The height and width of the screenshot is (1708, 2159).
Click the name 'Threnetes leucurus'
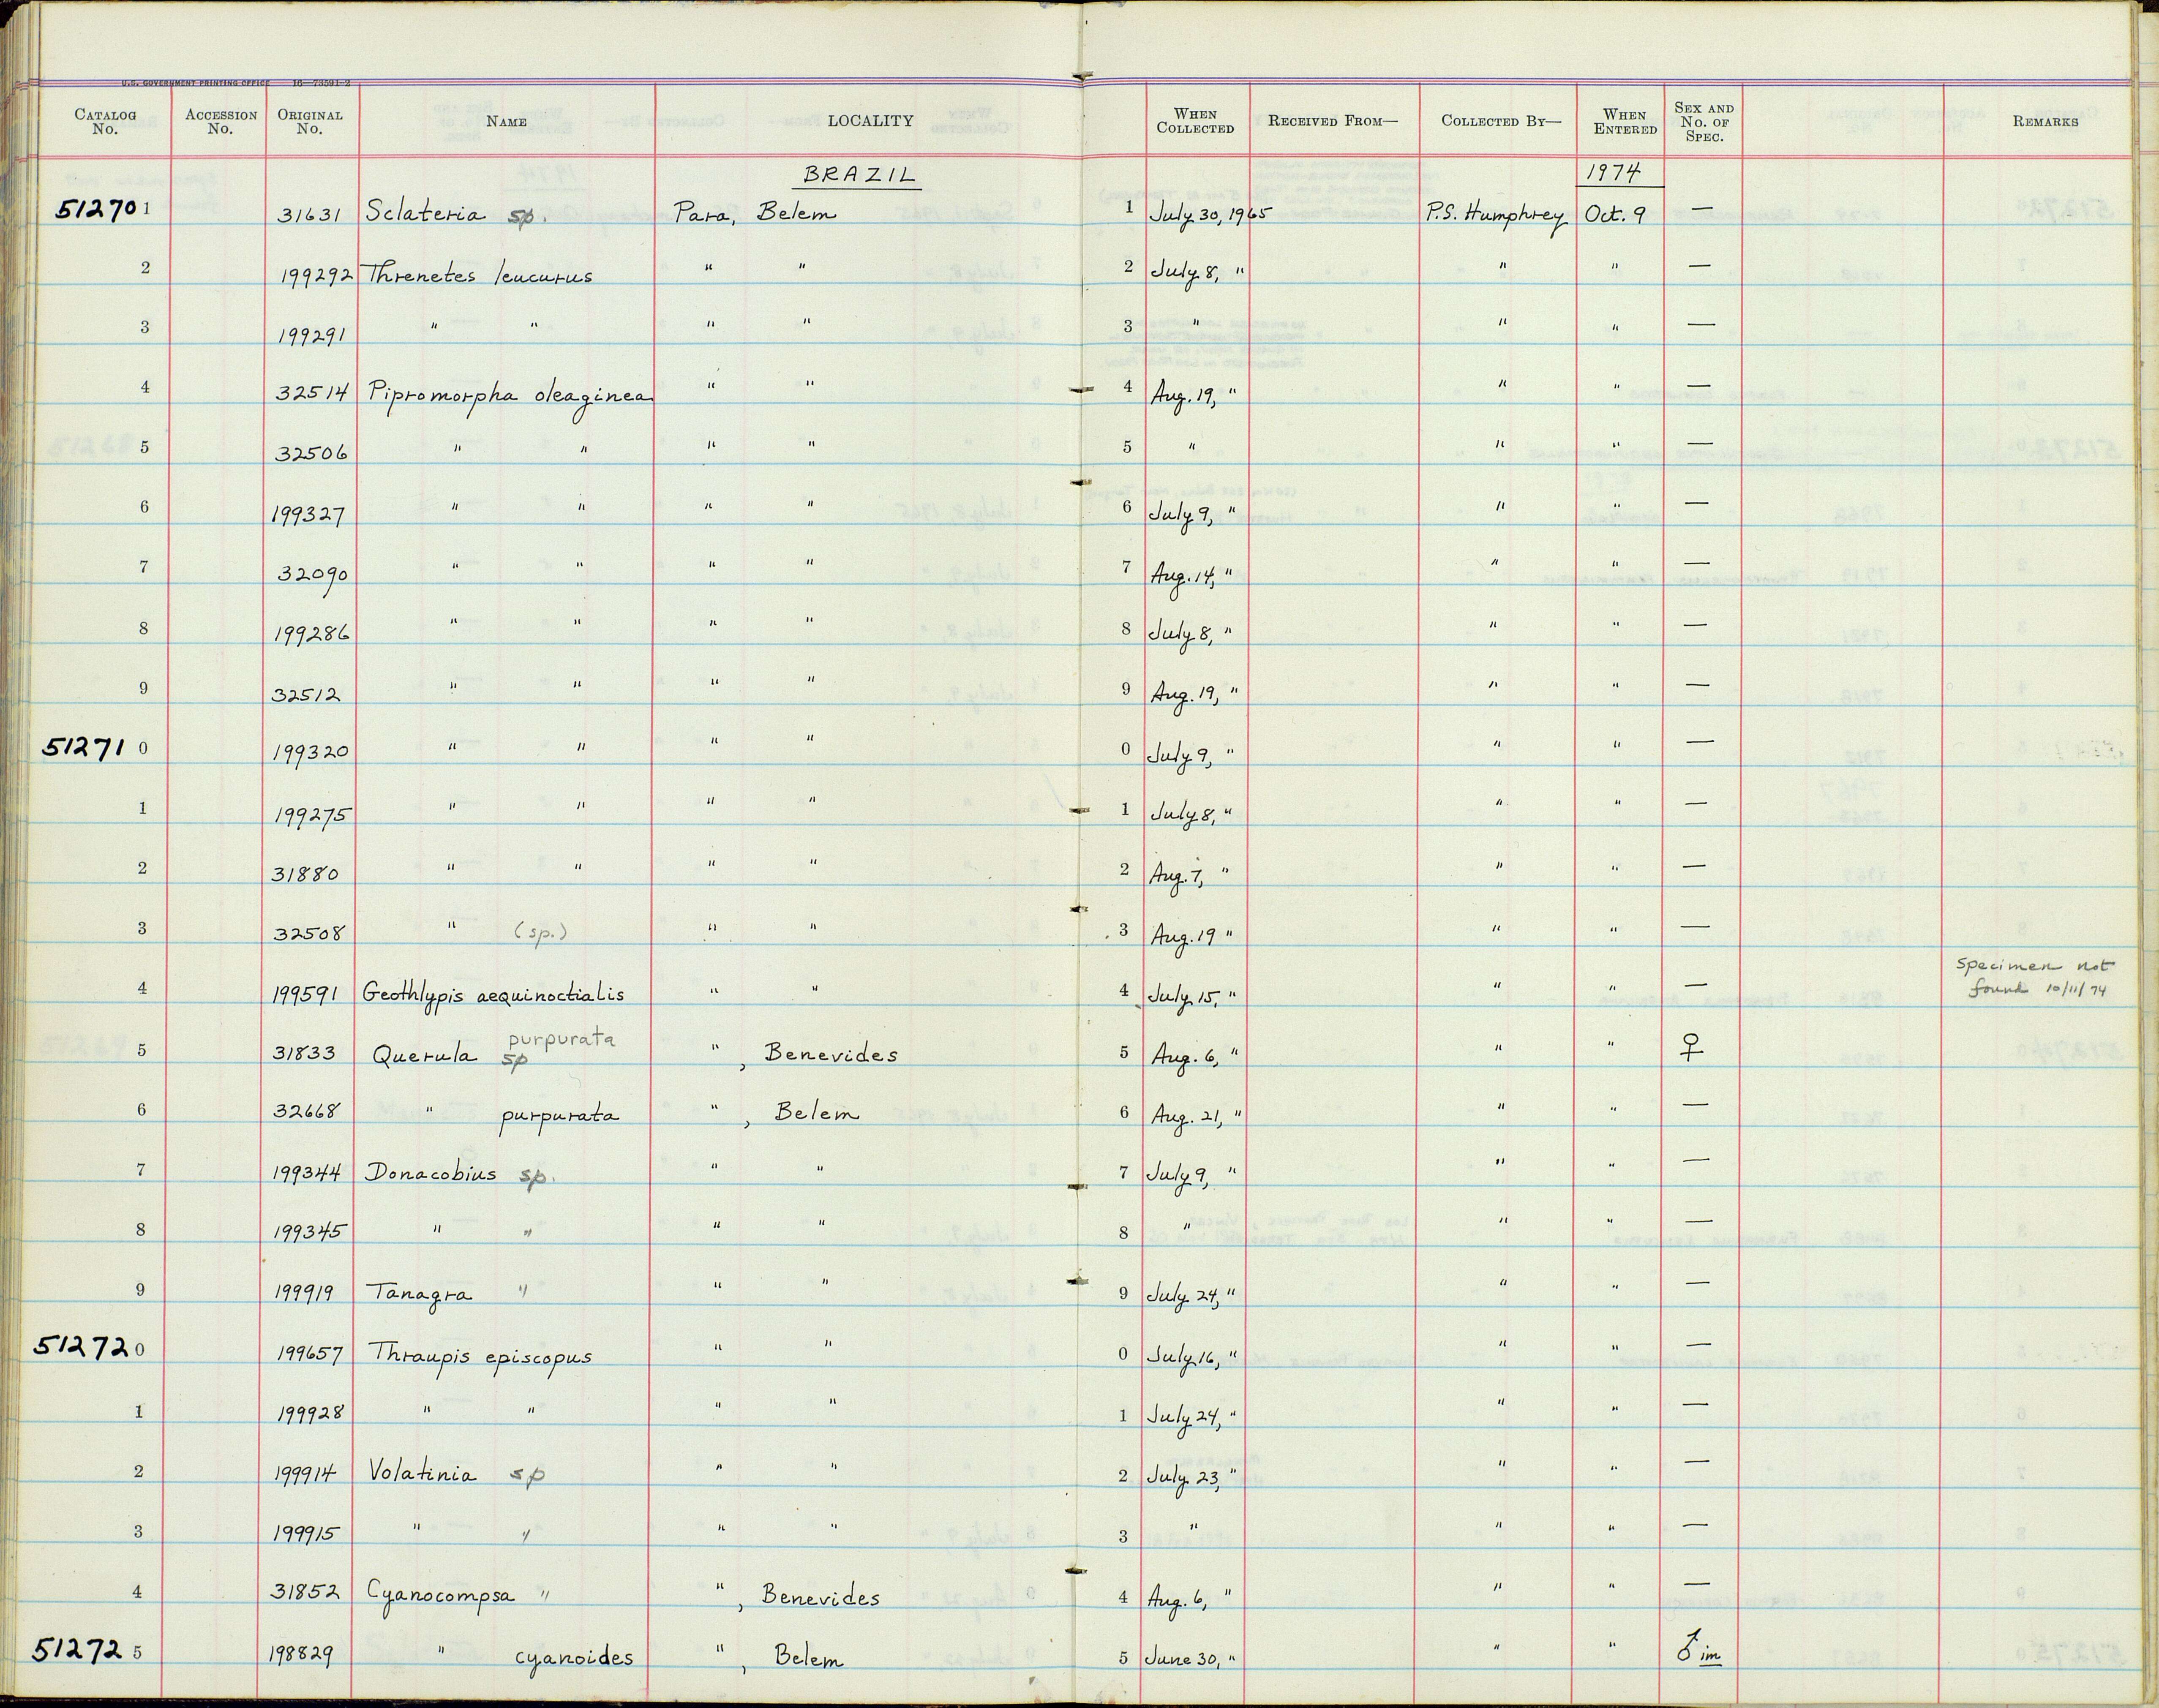click(479, 274)
